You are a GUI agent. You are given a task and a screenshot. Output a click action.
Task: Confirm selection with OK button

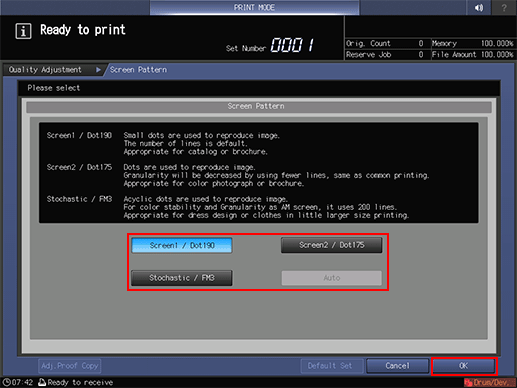[464, 366]
